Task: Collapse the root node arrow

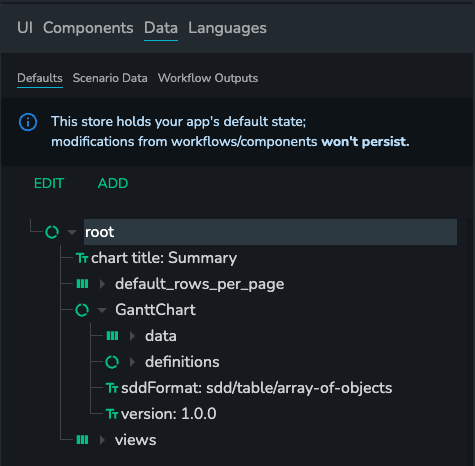Action: click(72, 232)
